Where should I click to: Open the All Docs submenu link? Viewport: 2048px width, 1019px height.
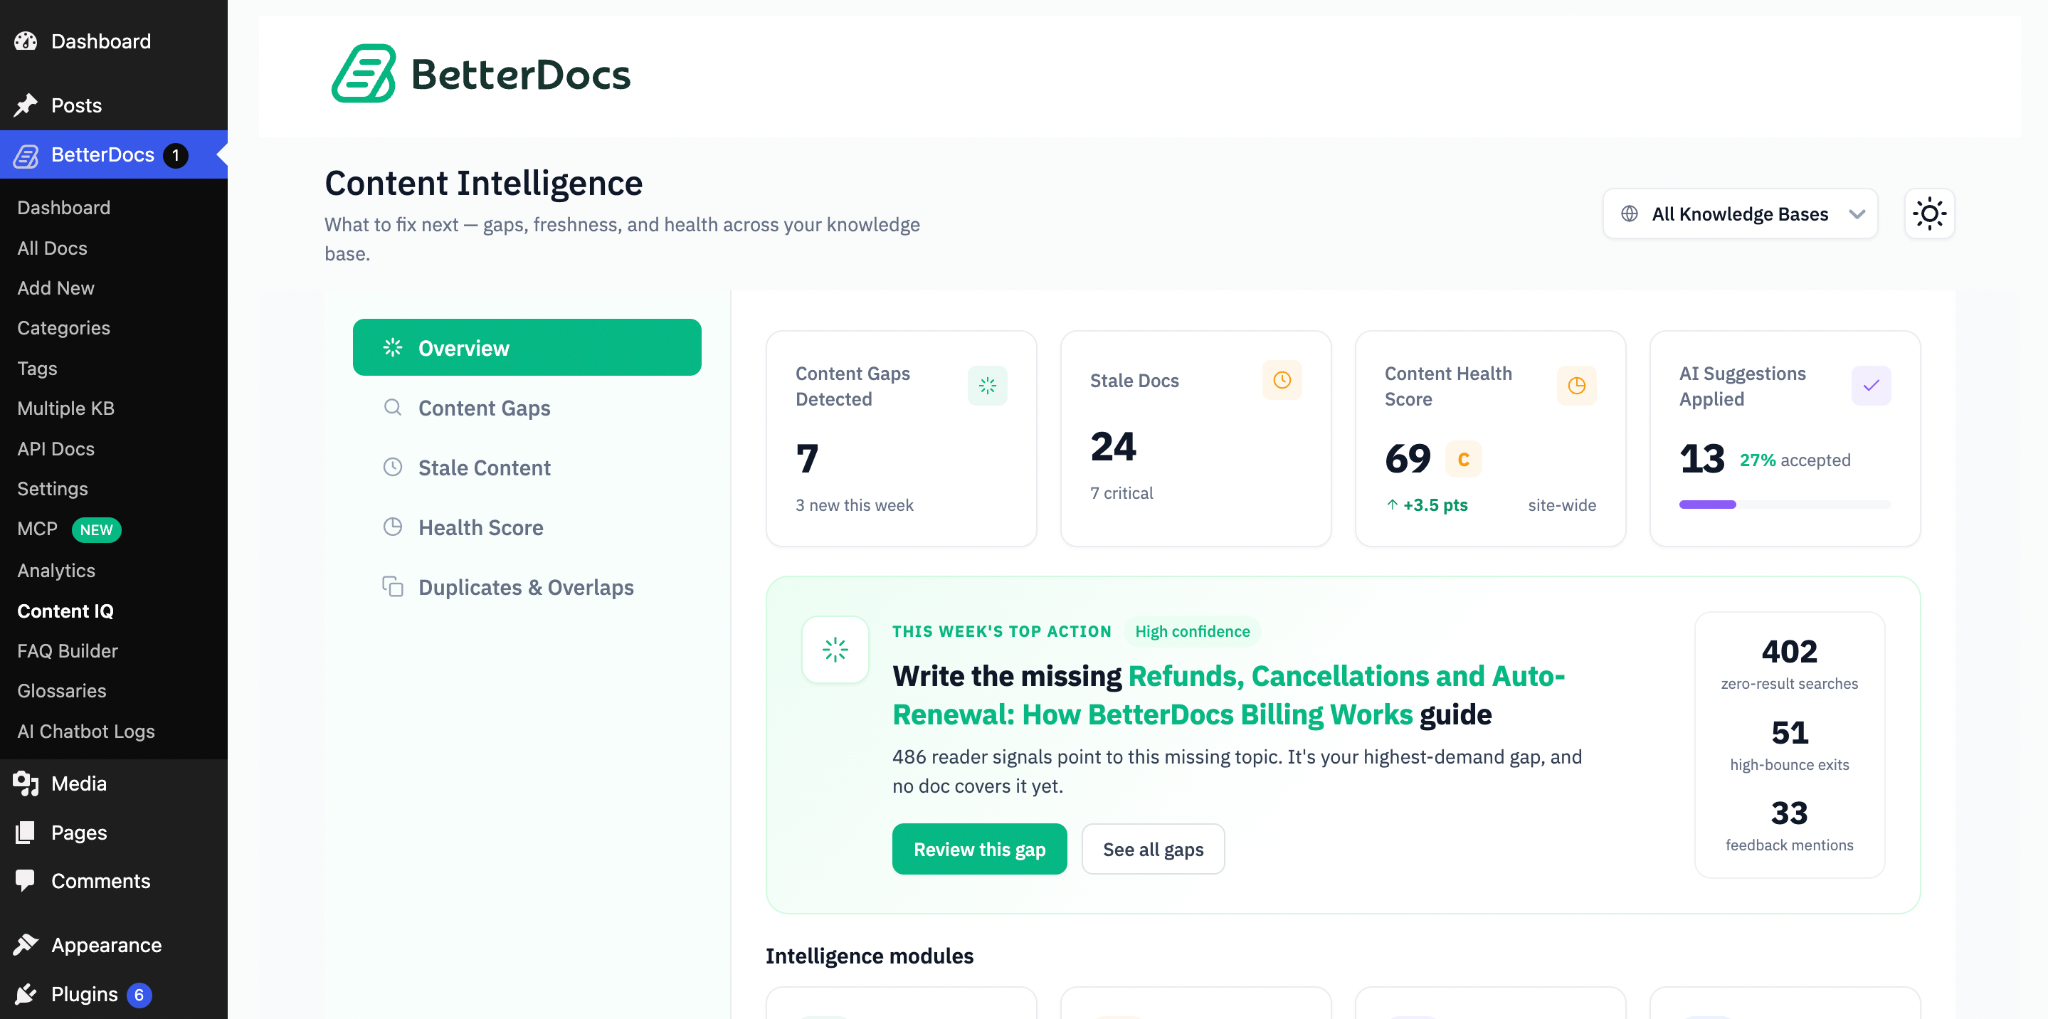pos(52,248)
